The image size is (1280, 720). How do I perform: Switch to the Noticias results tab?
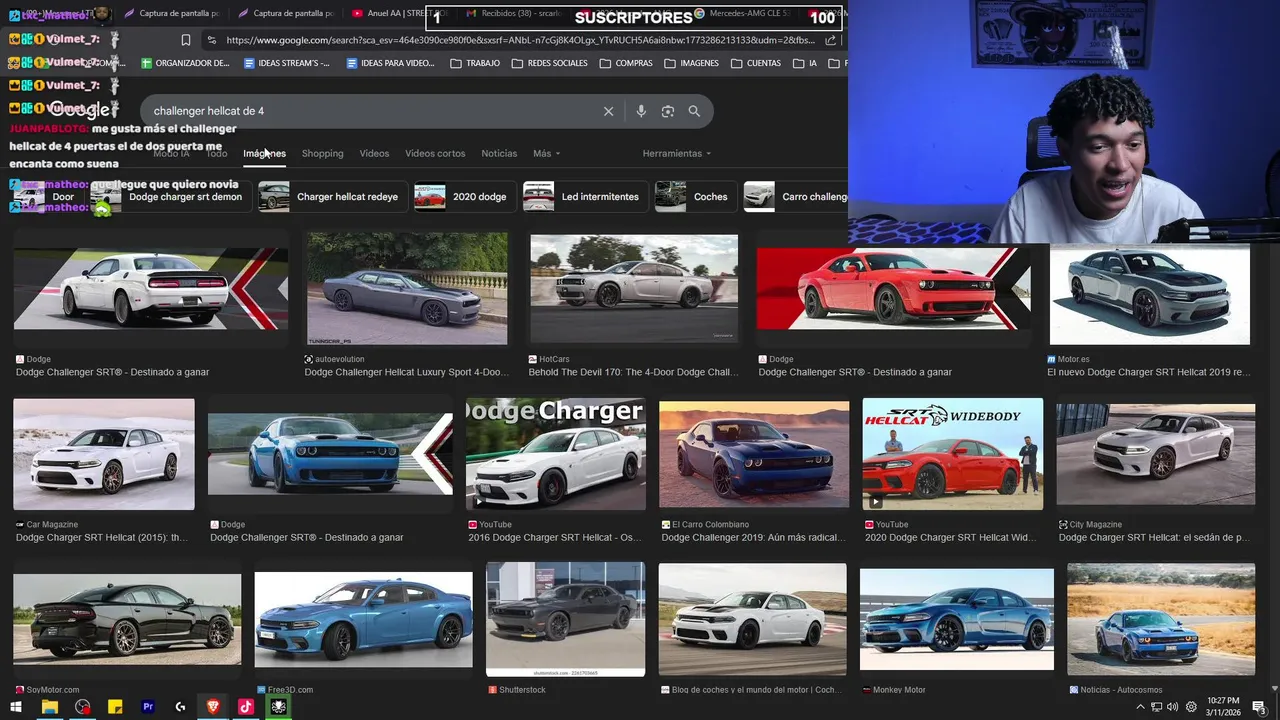point(499,153)
